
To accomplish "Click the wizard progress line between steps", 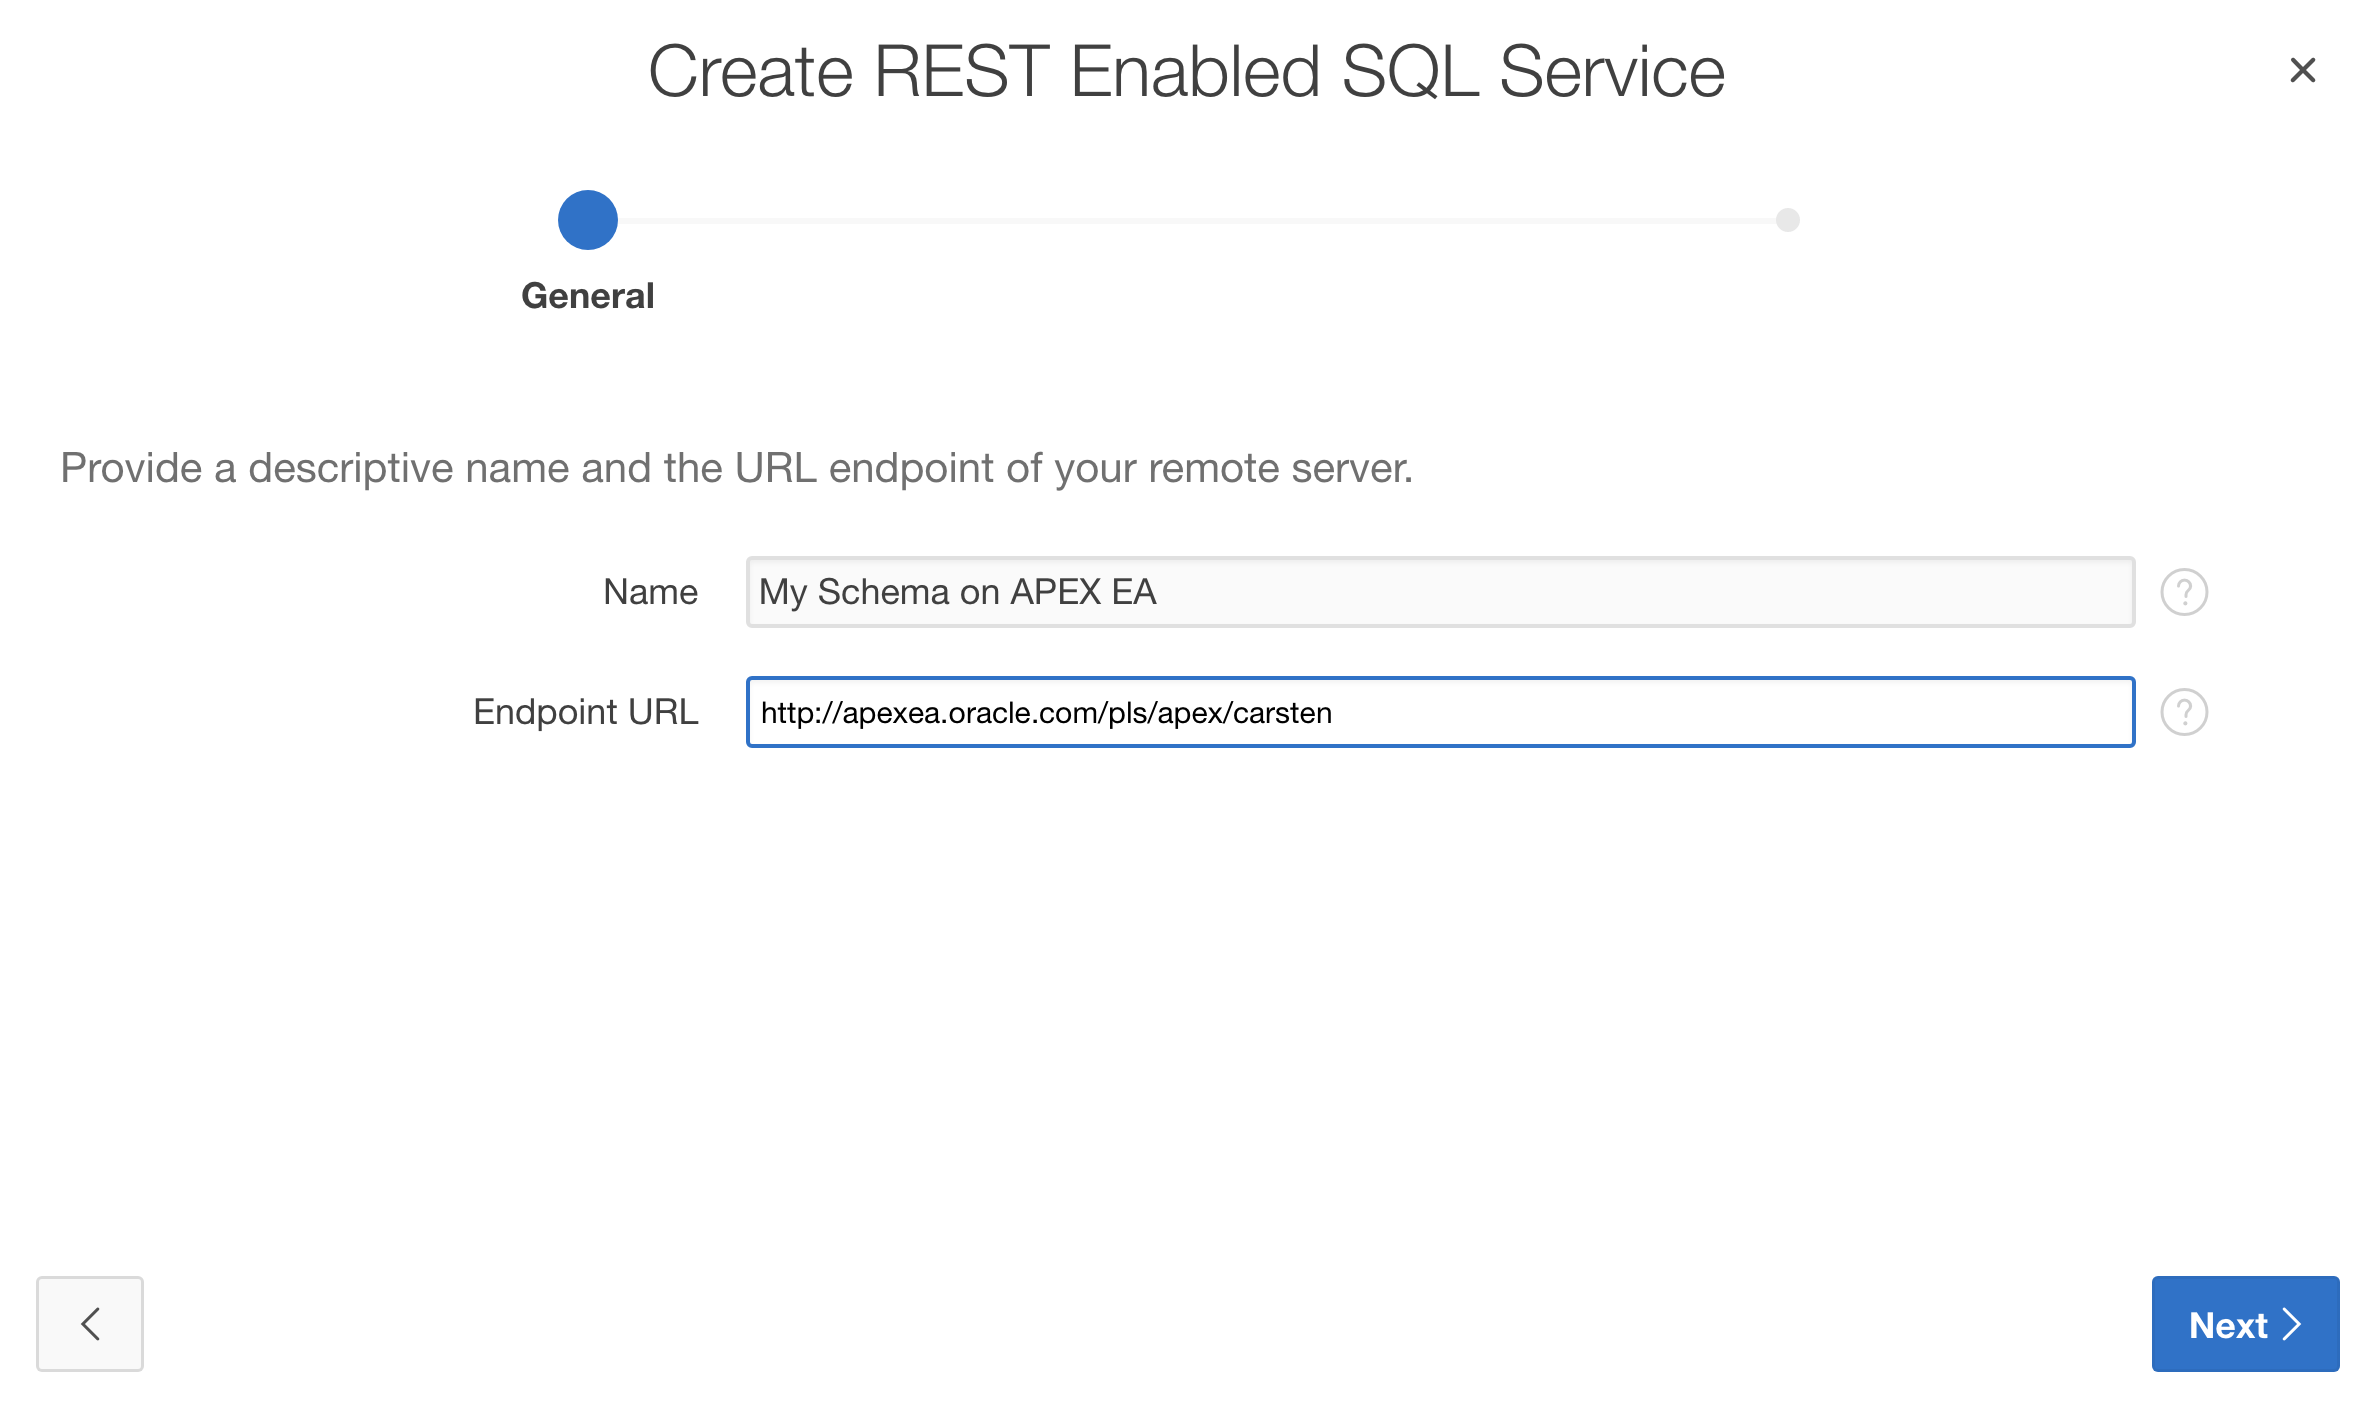I will click(1200, 220).
